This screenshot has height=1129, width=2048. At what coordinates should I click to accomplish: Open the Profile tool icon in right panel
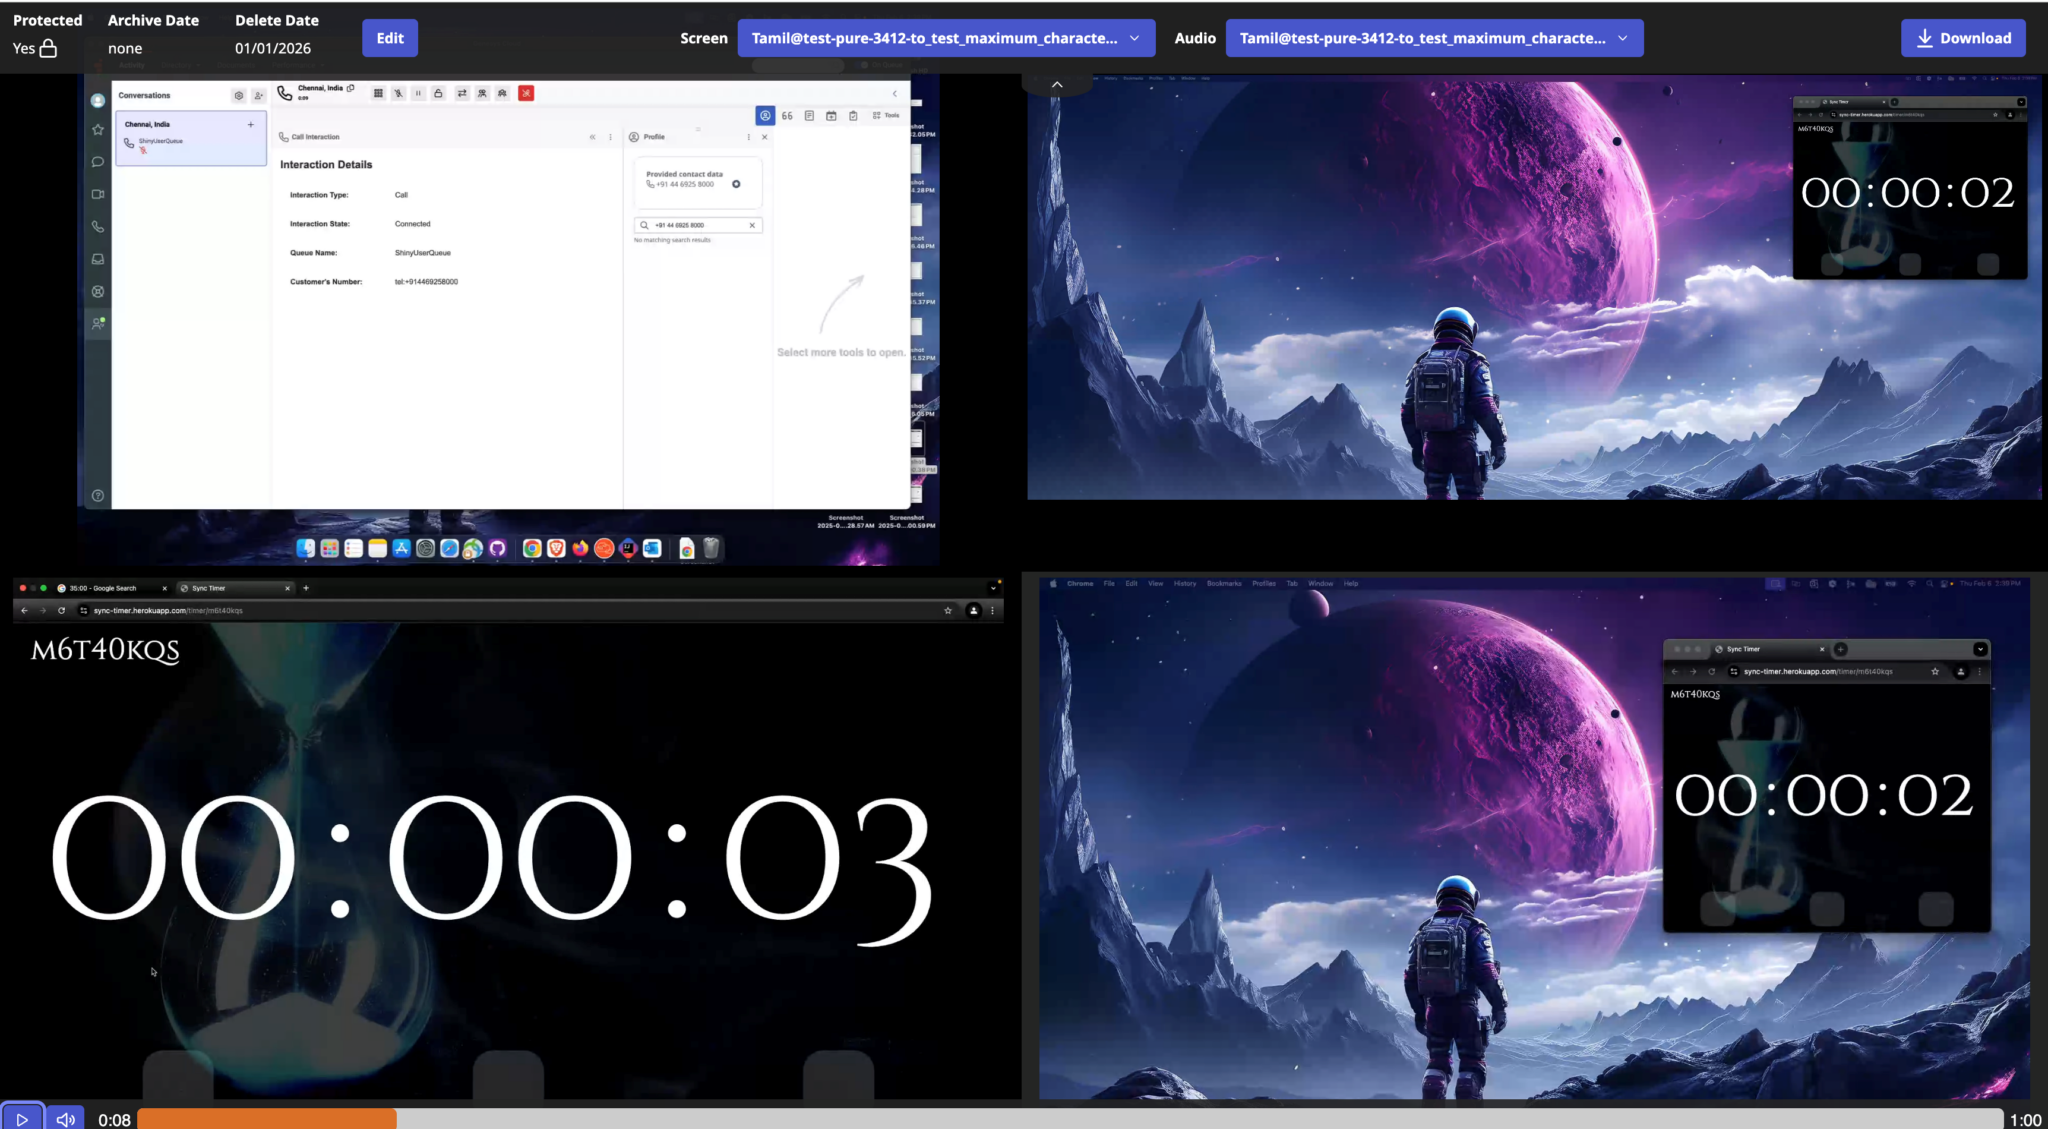click(x=766, y=115)
